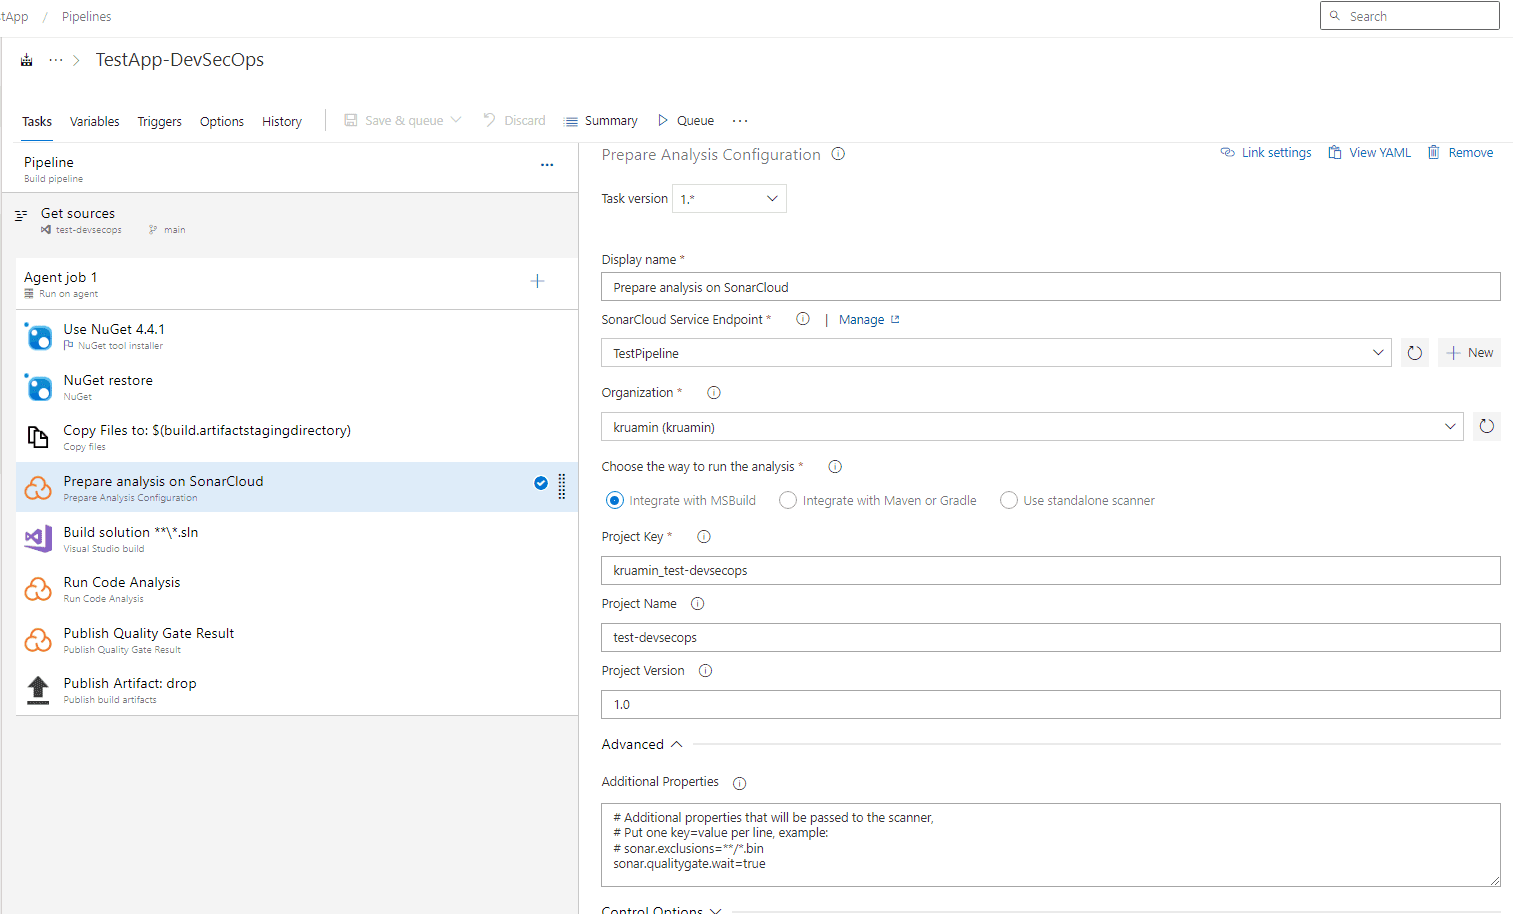Image resolution: width=1513 pixels, height=914 pixels.
Task: Click the refresh icon next to Organization dropdown
Action: coord(1486,427)
